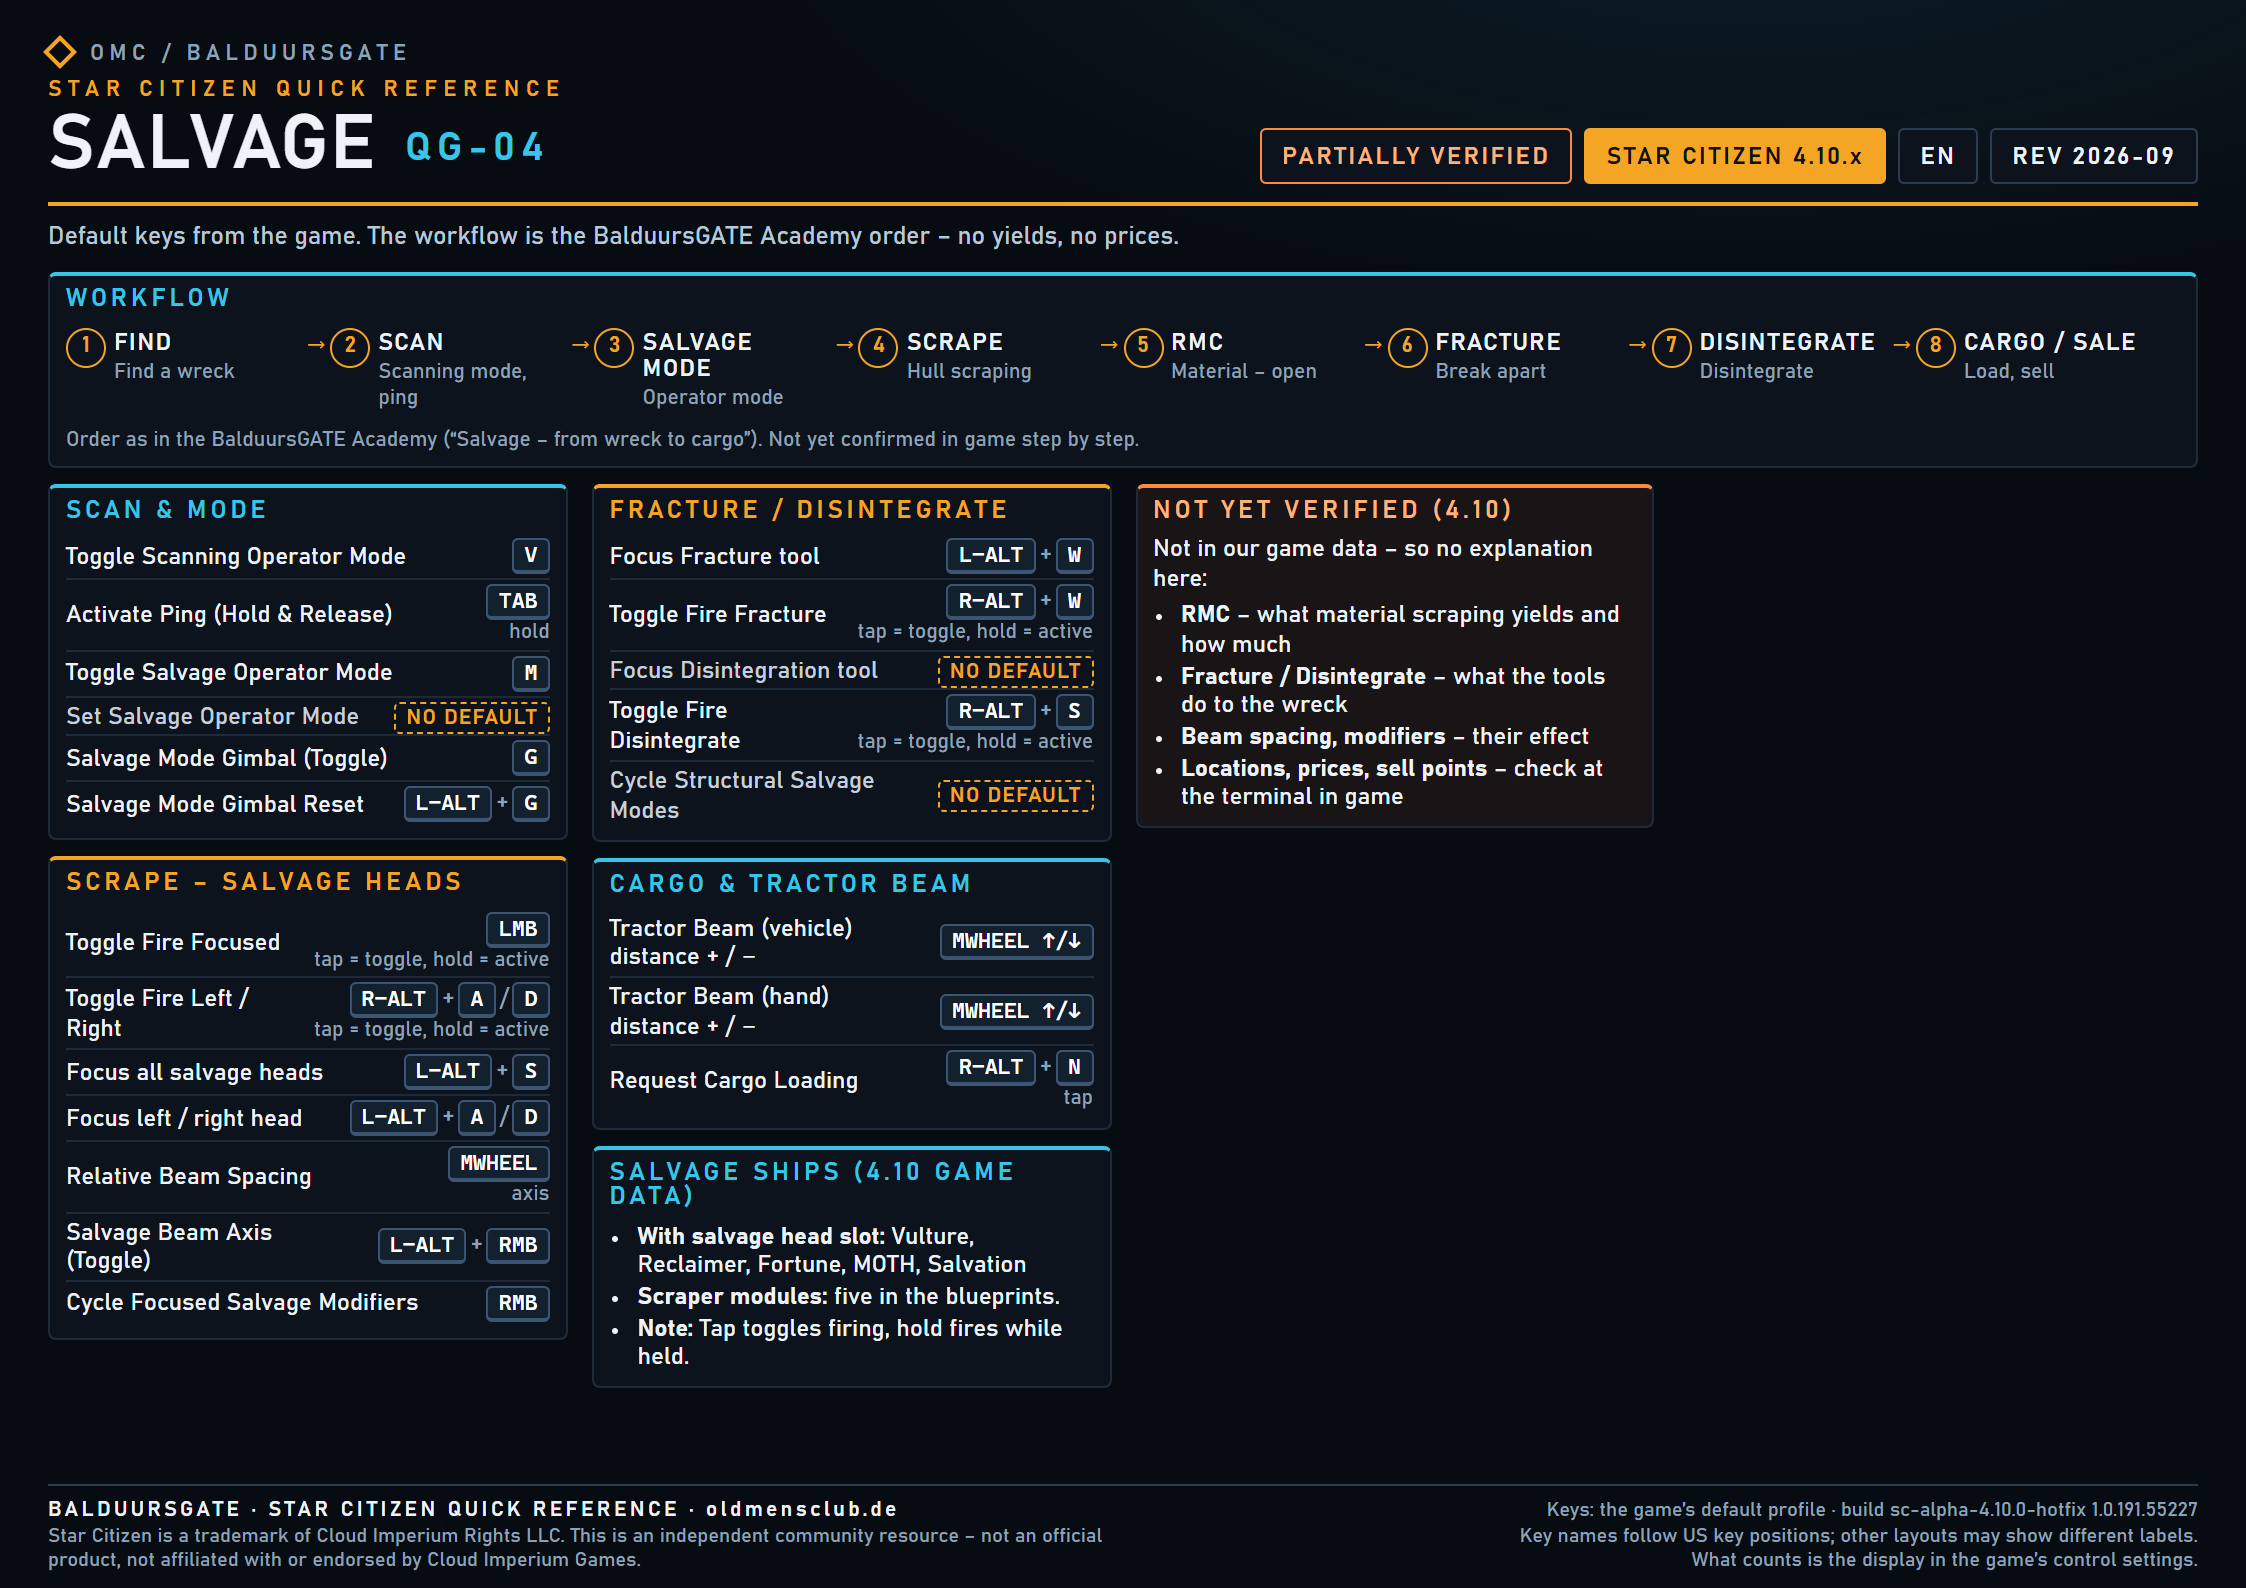The width and height of the screenshot is (2246, 1588).
Task: Click the CARGO & TRACTOR BEAM heading
Action: coord(790,884)
